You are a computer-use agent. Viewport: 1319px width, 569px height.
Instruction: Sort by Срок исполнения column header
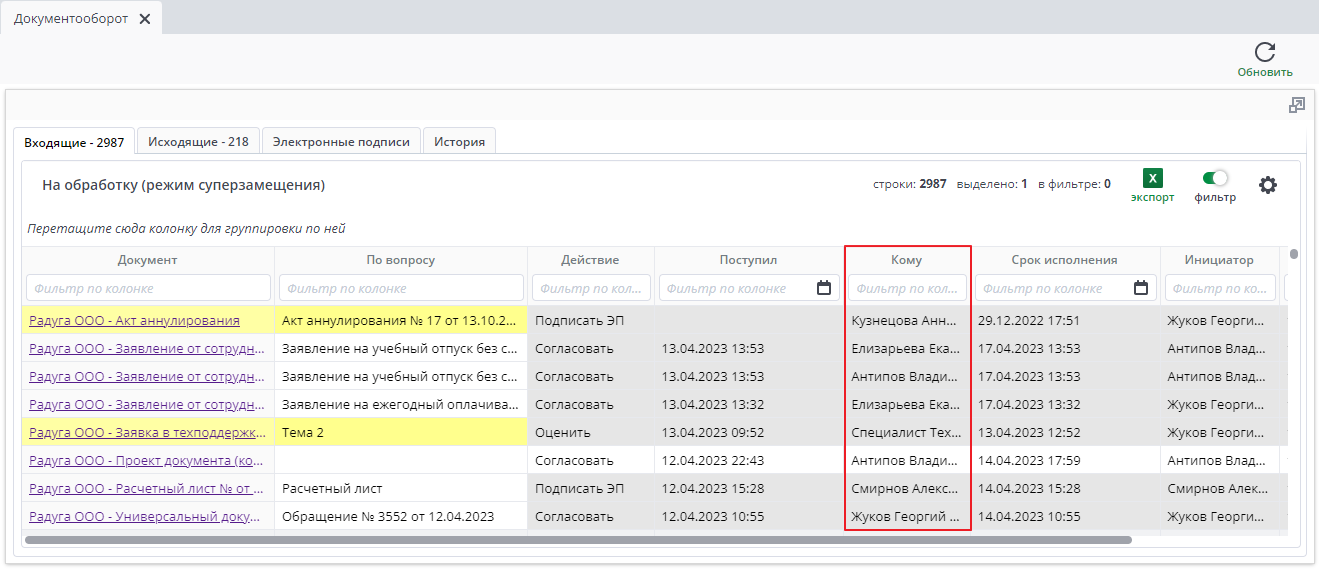pyautogui.click(x=1065, y=260)
